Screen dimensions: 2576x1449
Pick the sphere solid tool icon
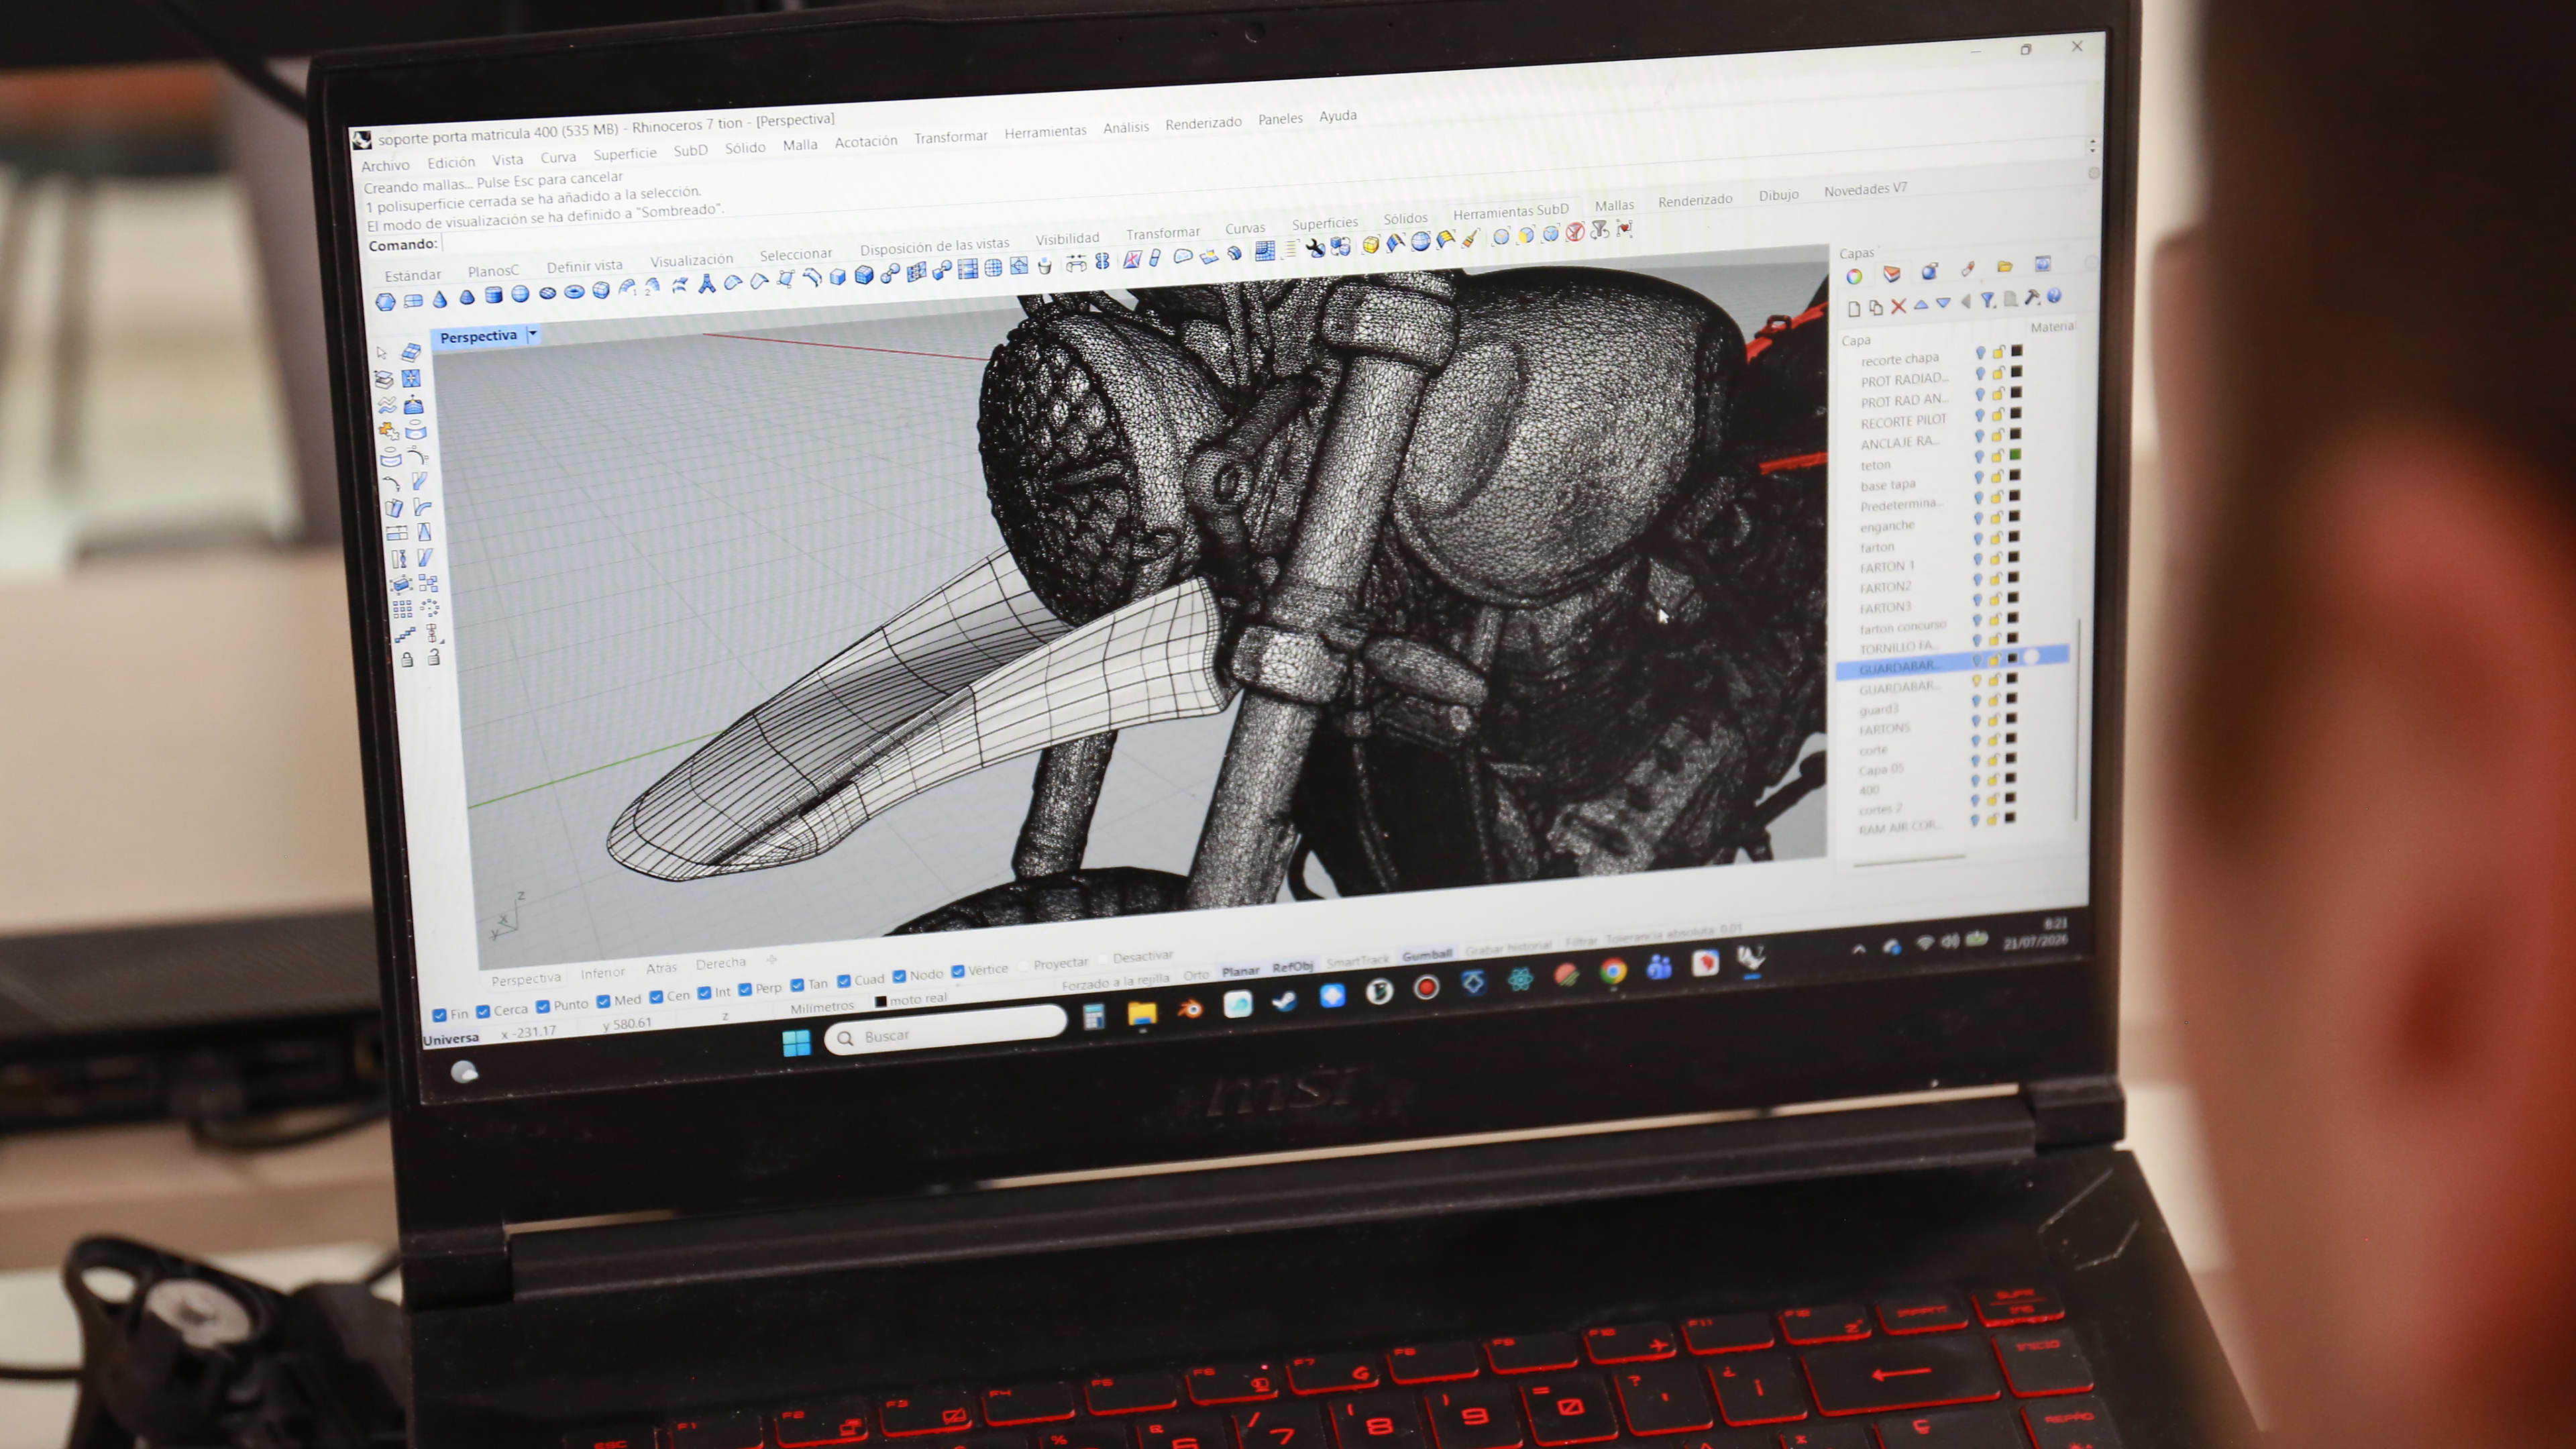tap(520, 294)
